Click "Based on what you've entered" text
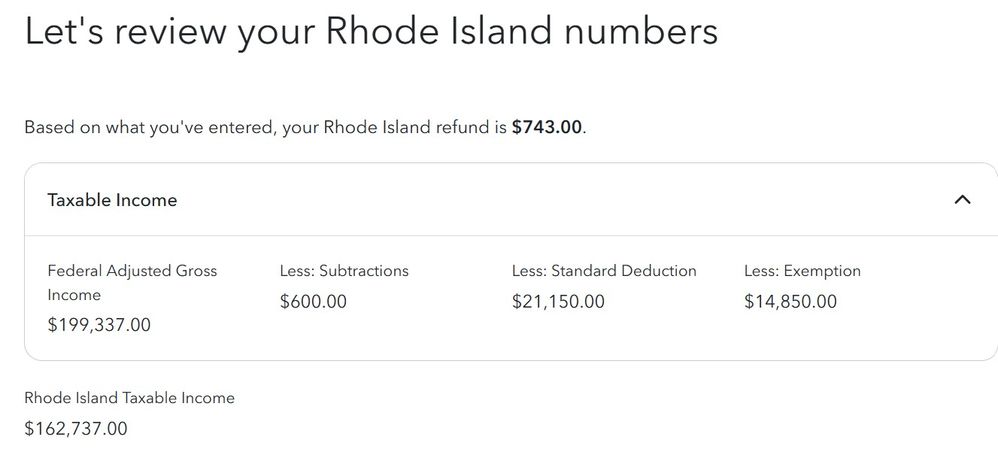998x461 pixels. coord(151,127)
